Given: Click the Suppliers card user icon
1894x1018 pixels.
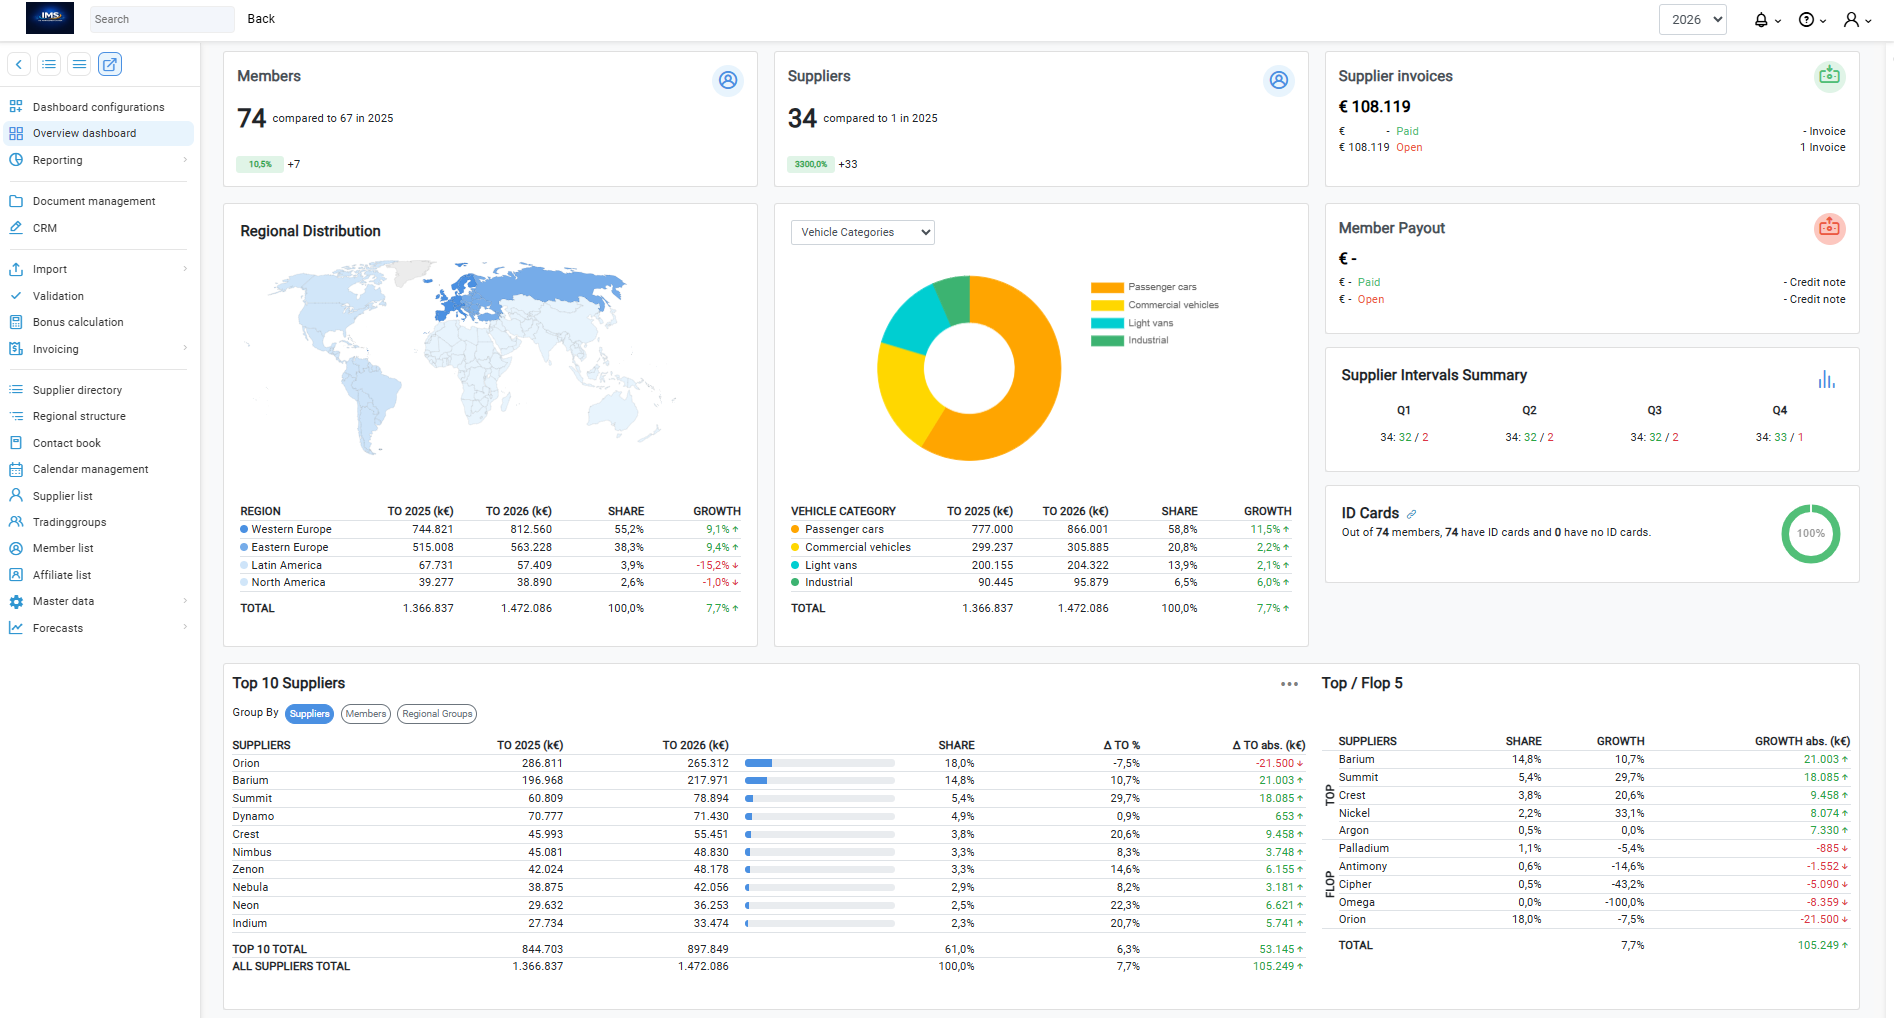Looking at the screenshot, I should point(1279,80).
